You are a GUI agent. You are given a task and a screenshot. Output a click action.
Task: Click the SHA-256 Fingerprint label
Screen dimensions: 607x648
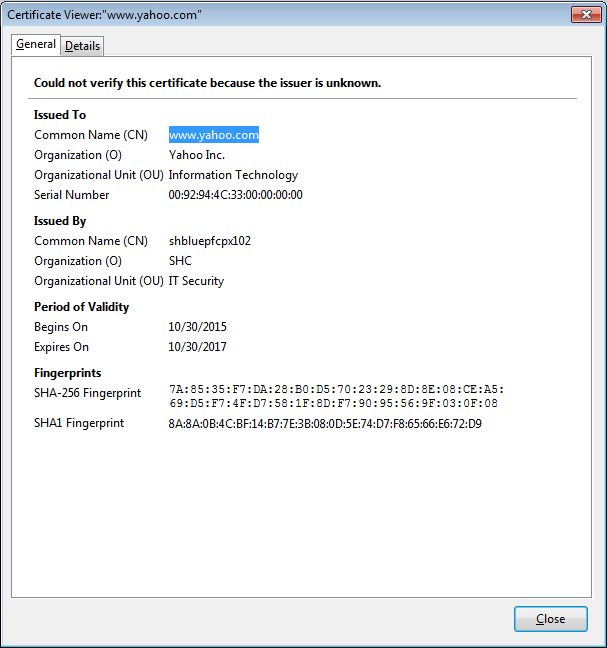pyautogui.click(x=88, y=393)
